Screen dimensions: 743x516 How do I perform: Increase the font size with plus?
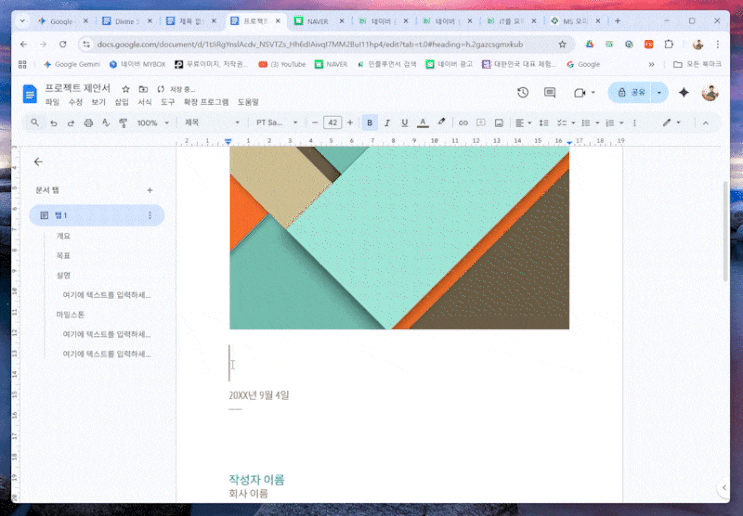click(x=350, y=123)
